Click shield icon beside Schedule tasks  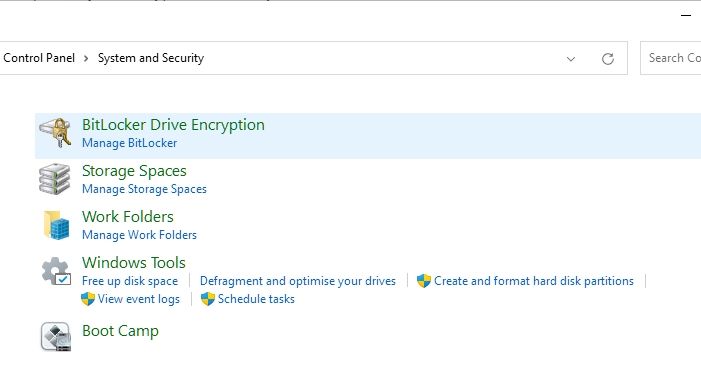click(207, 299)
